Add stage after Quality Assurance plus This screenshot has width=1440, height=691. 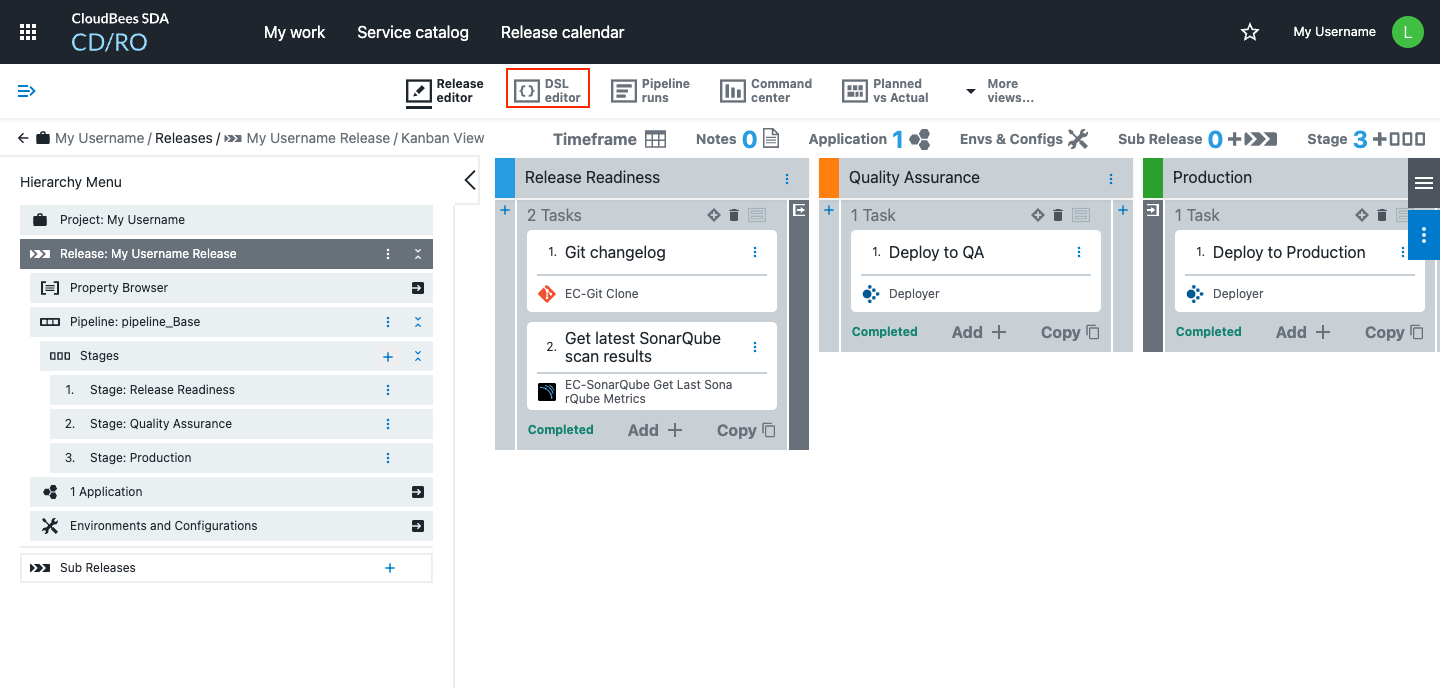[x=1123, y=210]
